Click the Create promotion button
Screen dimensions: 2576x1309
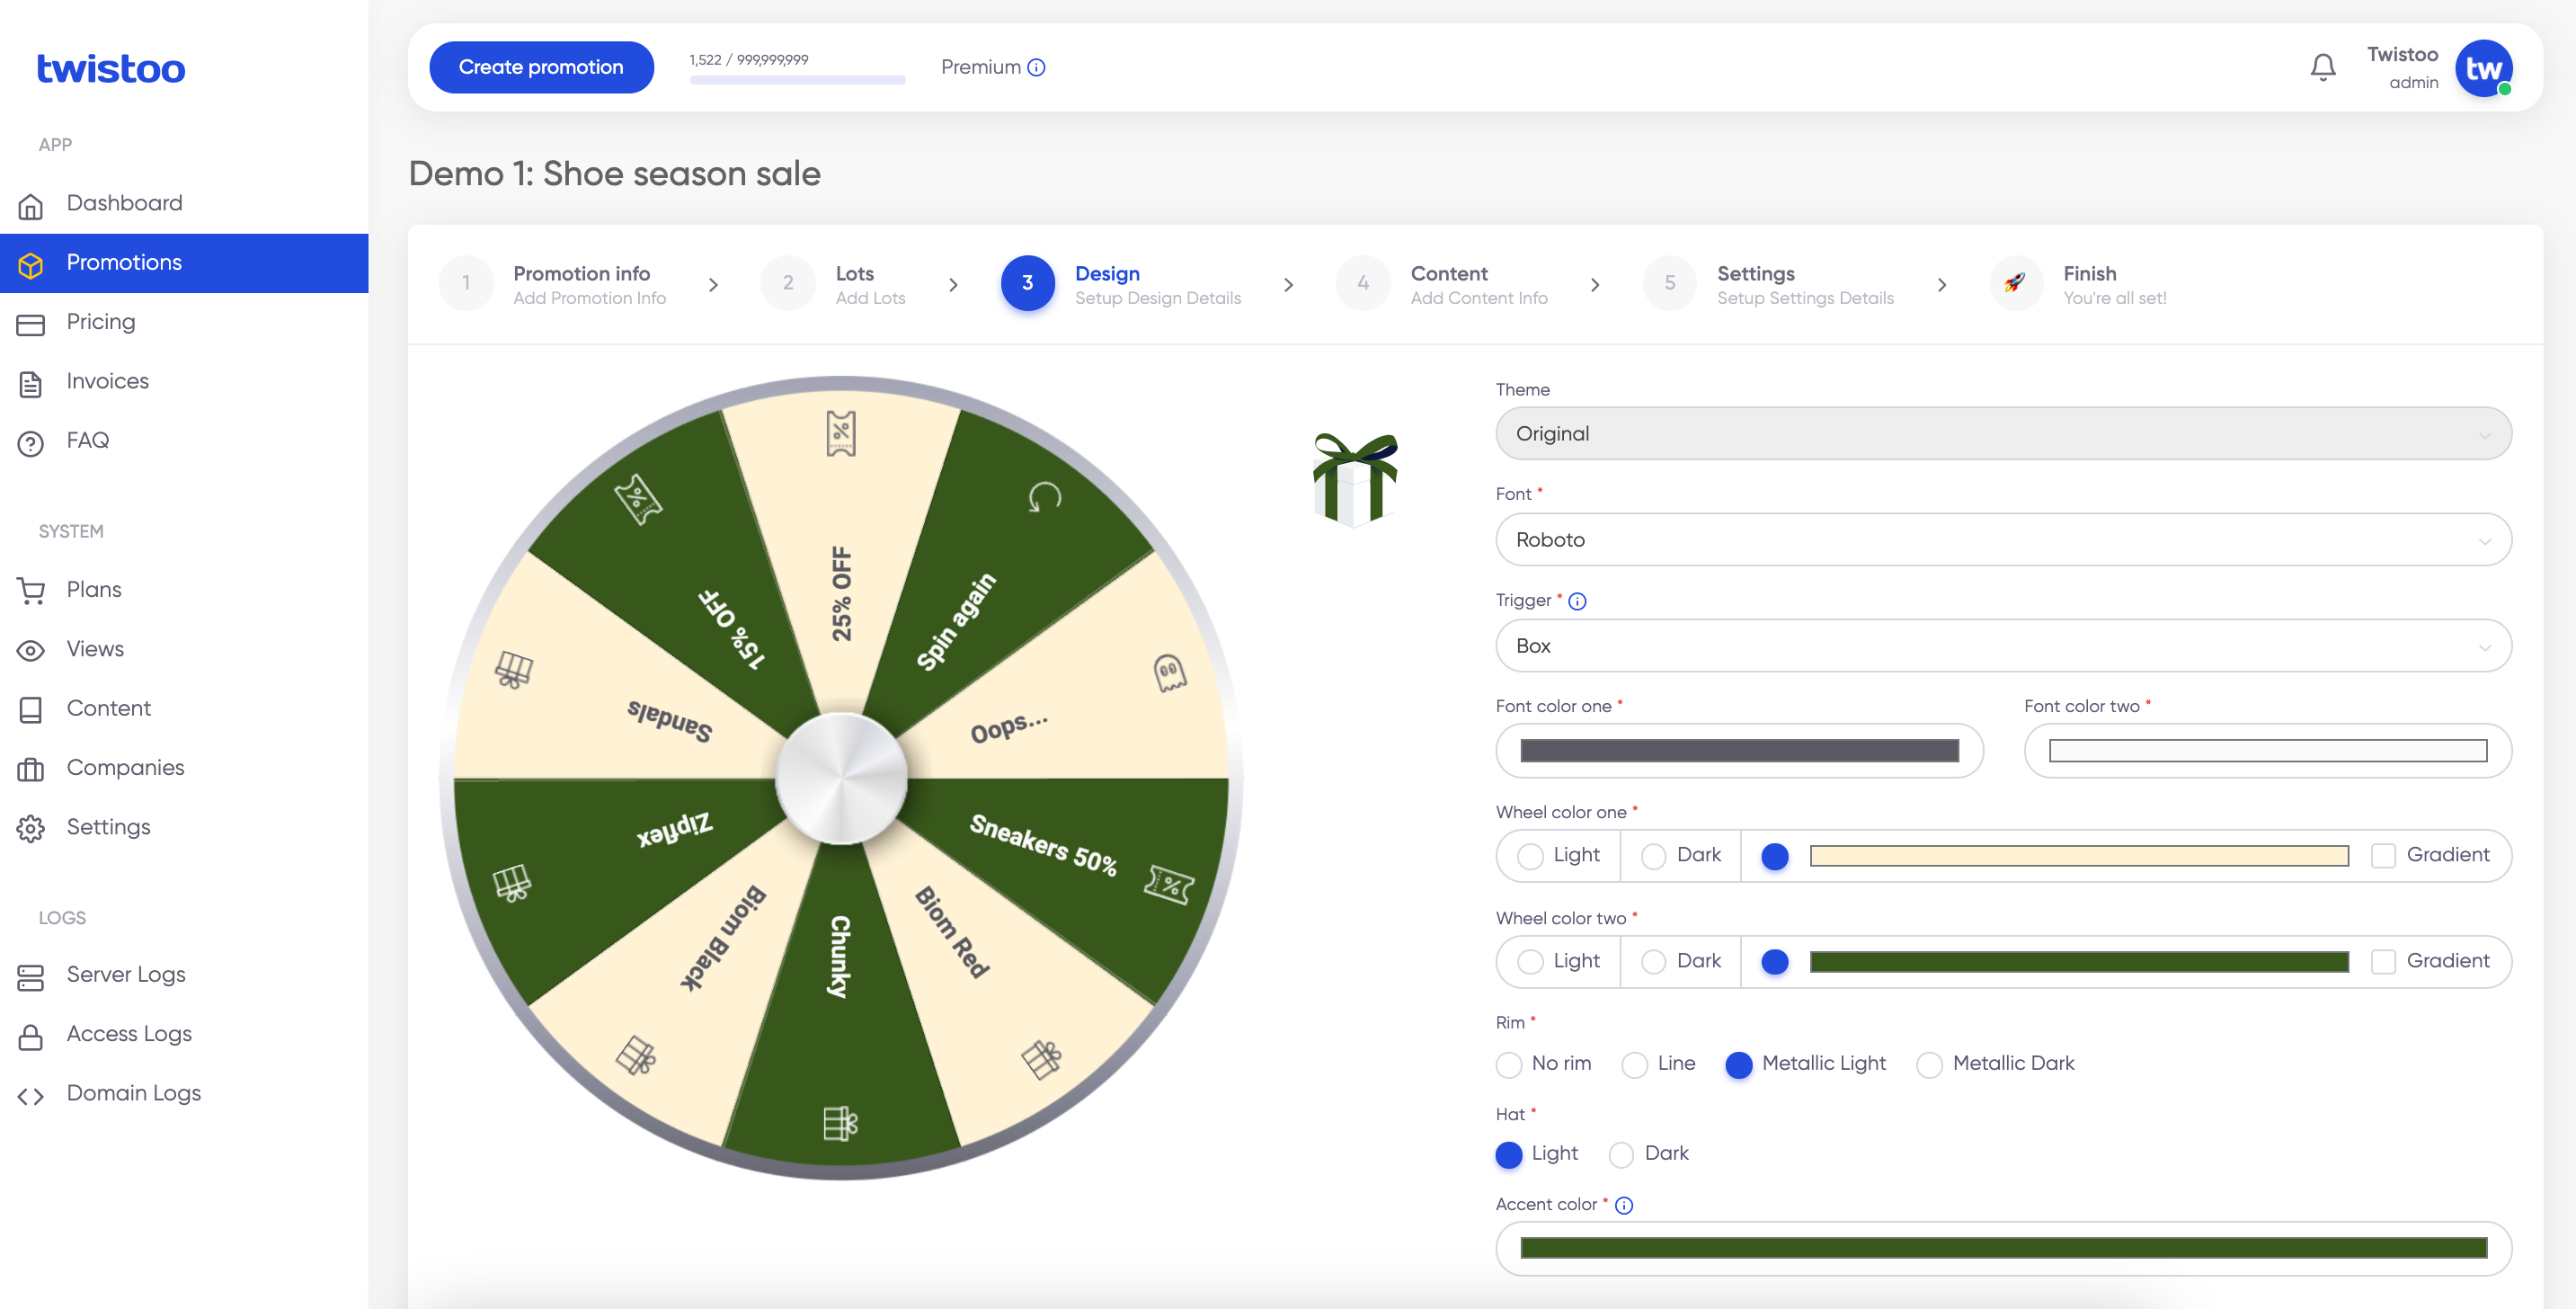(x=541, y=68)
